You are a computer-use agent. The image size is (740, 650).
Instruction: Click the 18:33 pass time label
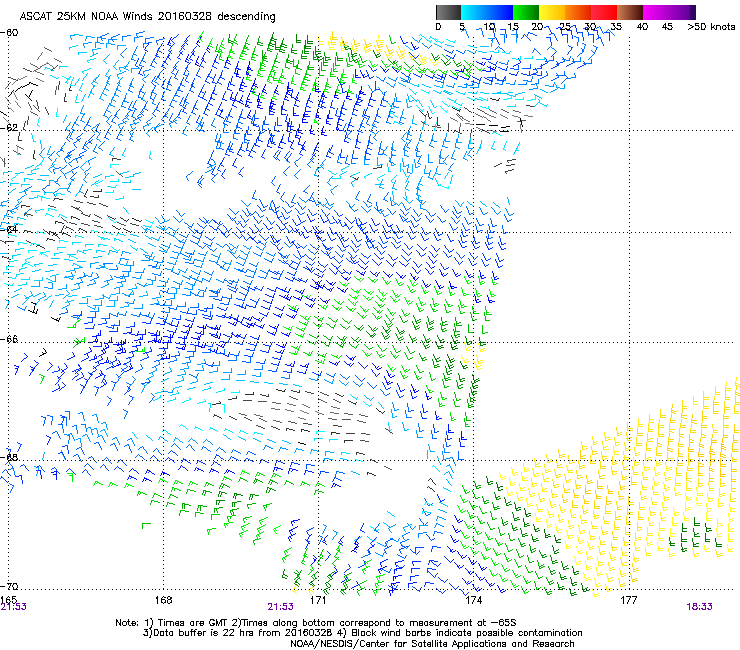click(x=699, y=607)
